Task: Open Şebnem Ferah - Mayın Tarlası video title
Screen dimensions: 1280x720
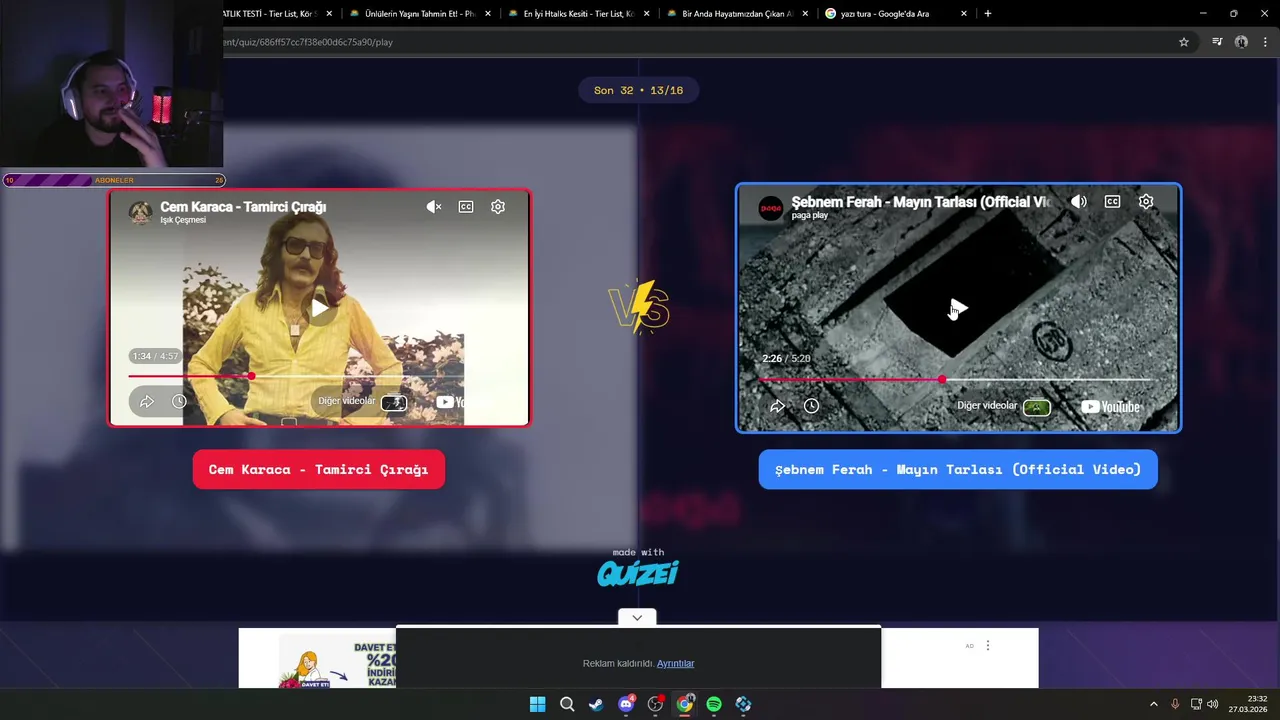Action: tap(921, 201)
